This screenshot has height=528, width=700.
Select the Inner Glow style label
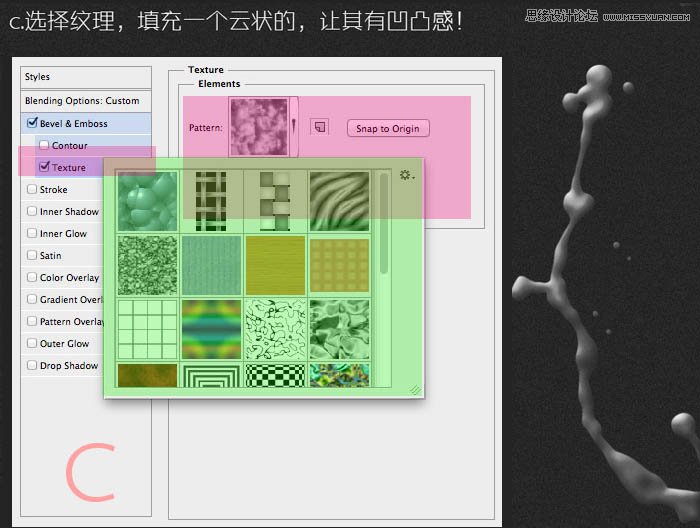tap(63, 233)
